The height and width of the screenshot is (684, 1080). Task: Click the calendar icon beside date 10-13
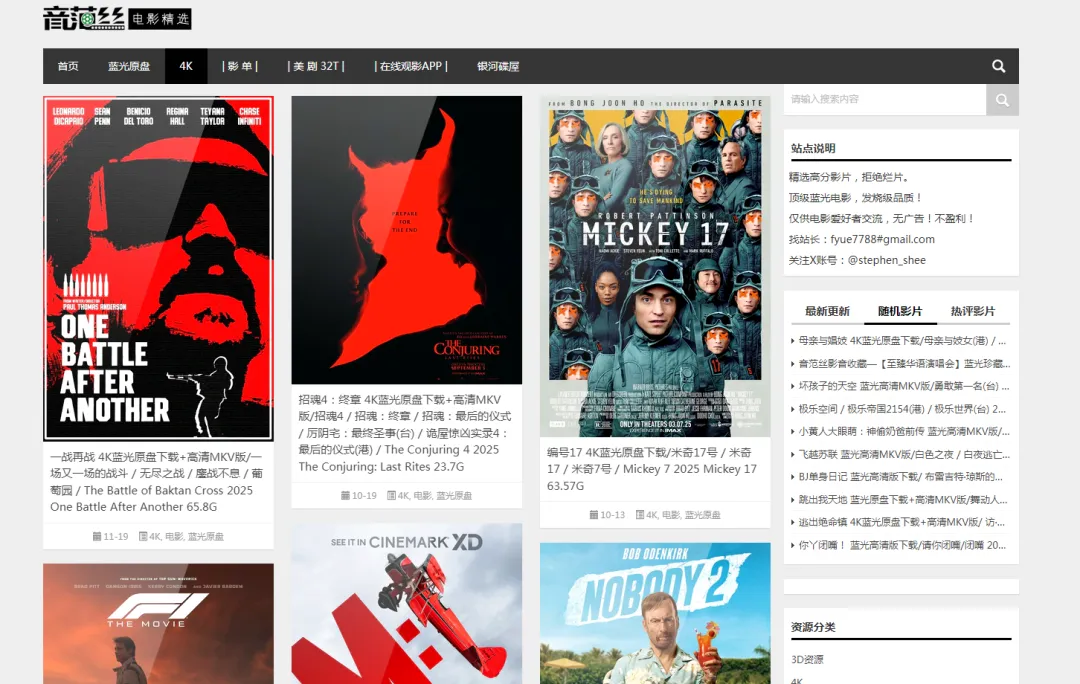594,515
